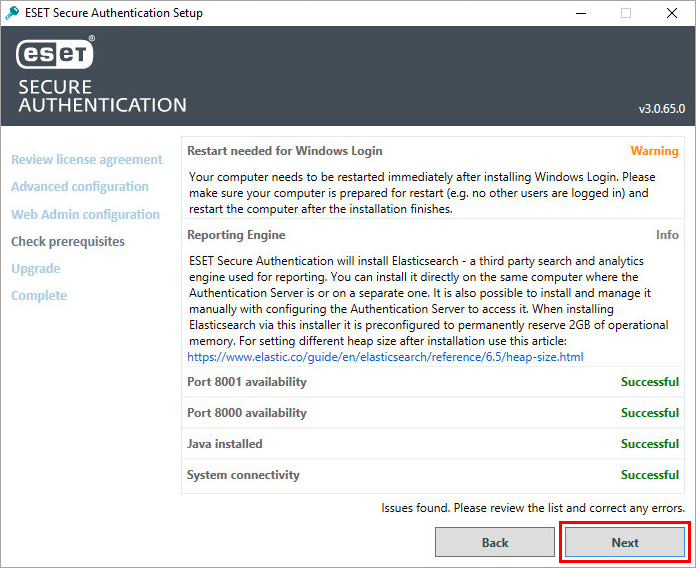Screen dimensions: 696x568
Task: Select Restart needed for Windows Login item
Action: 433,178
